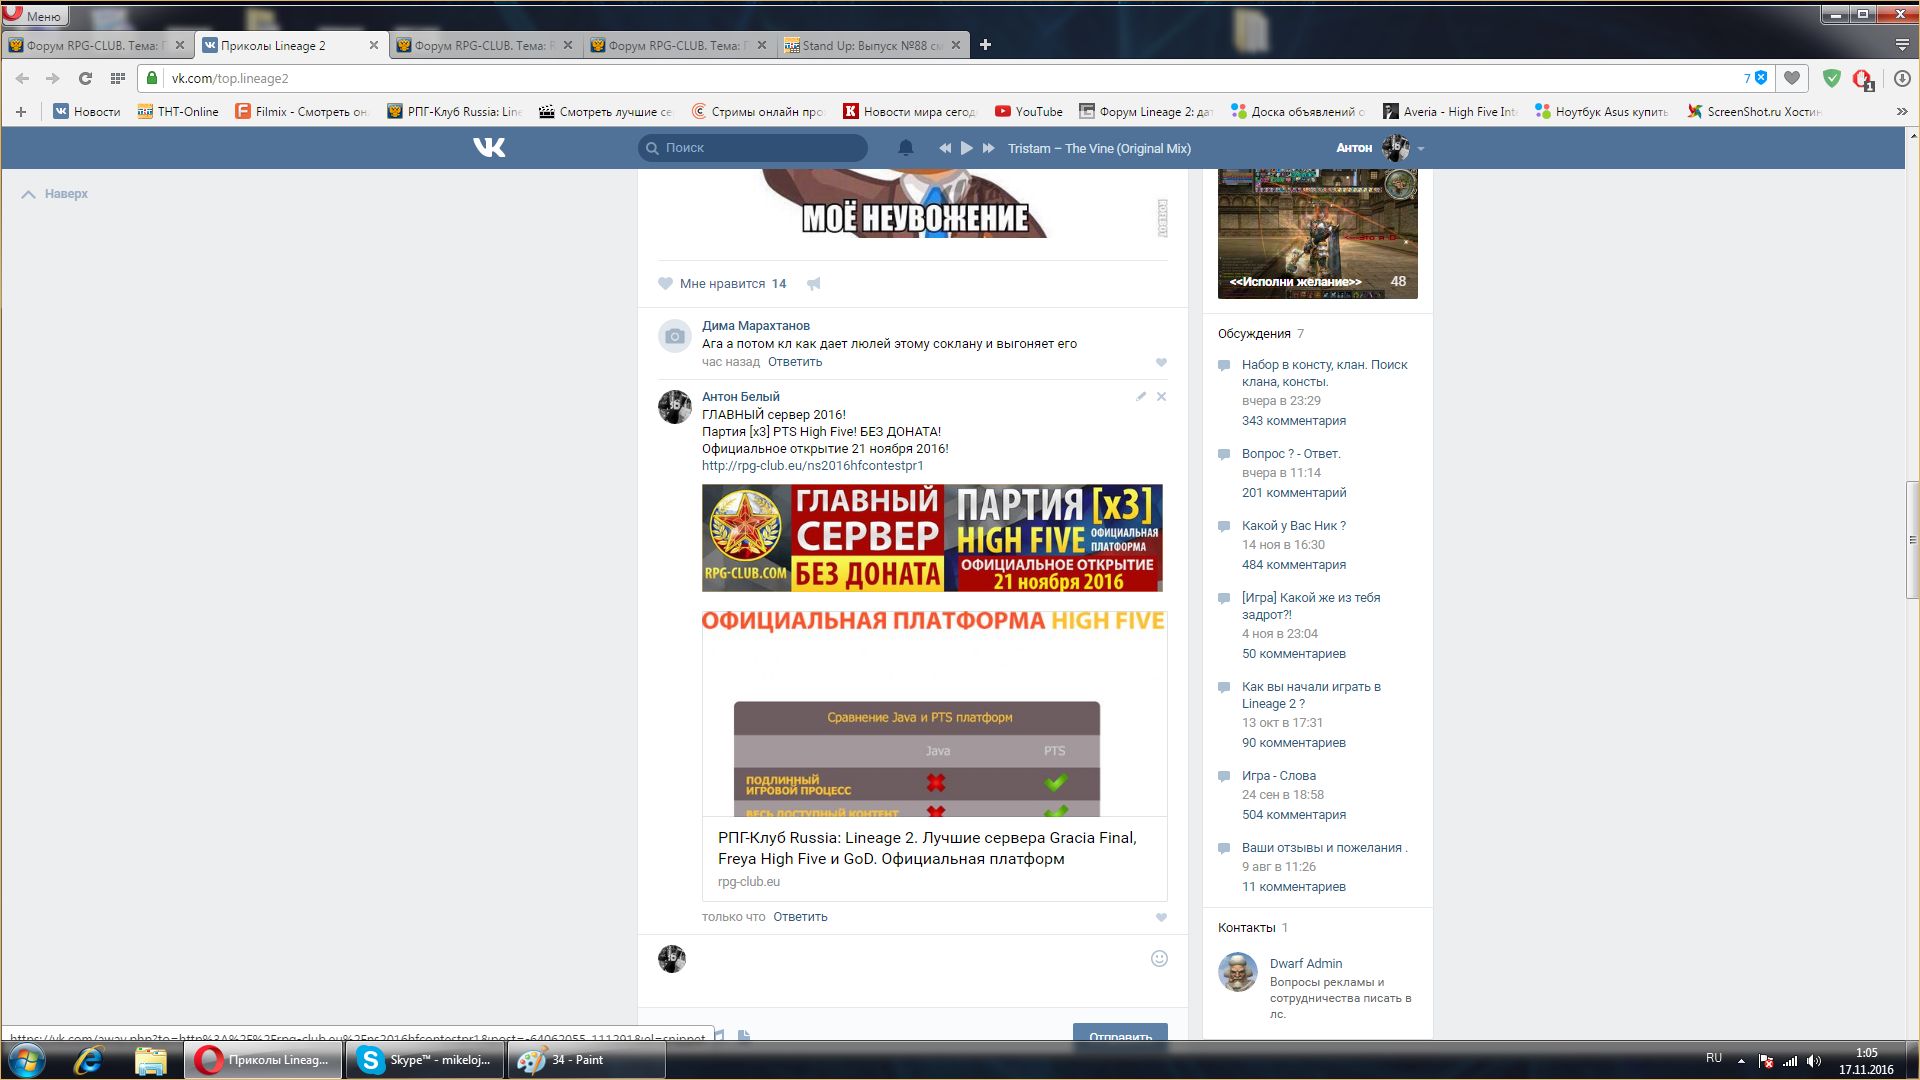Open the emoji picker in the comment box
1920x1080 pixels.
point(1159,958)
